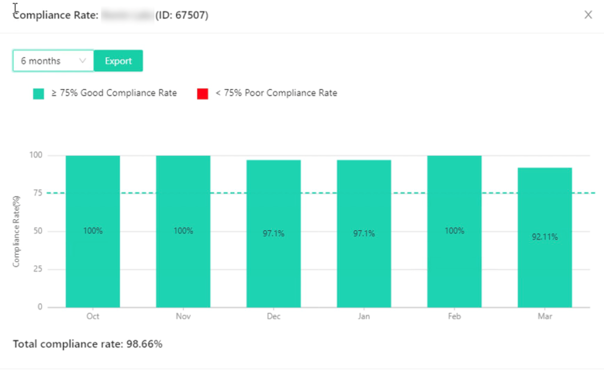
Task: Open the 6 months period dropdown
Action: [53, 61]
